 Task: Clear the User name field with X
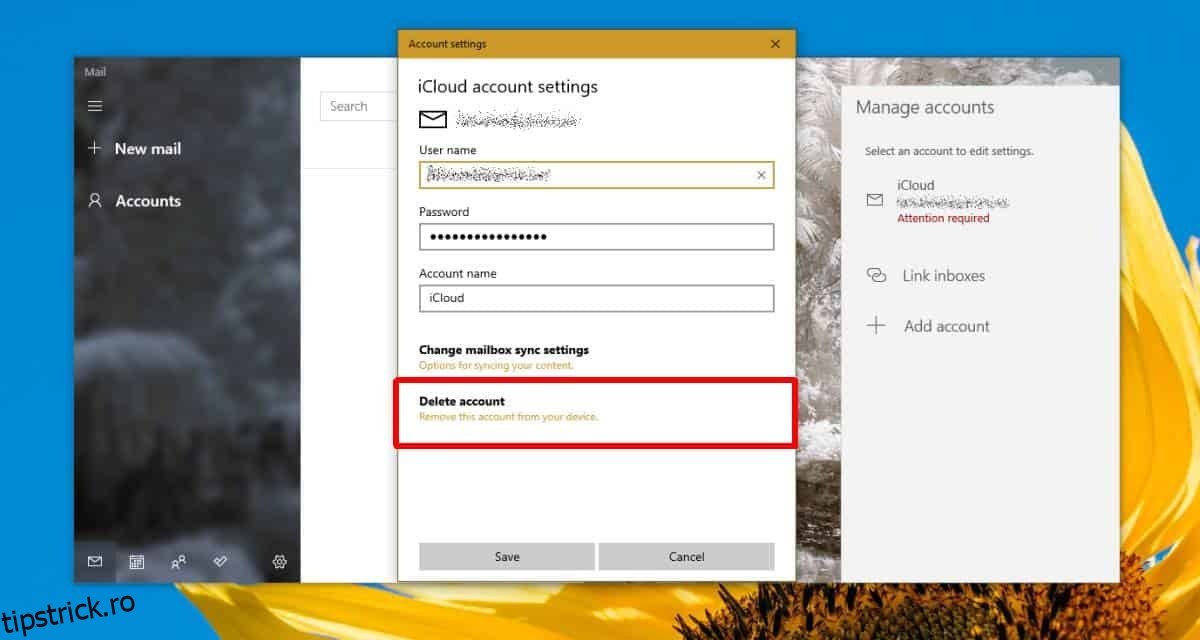[x=761, y=175]
